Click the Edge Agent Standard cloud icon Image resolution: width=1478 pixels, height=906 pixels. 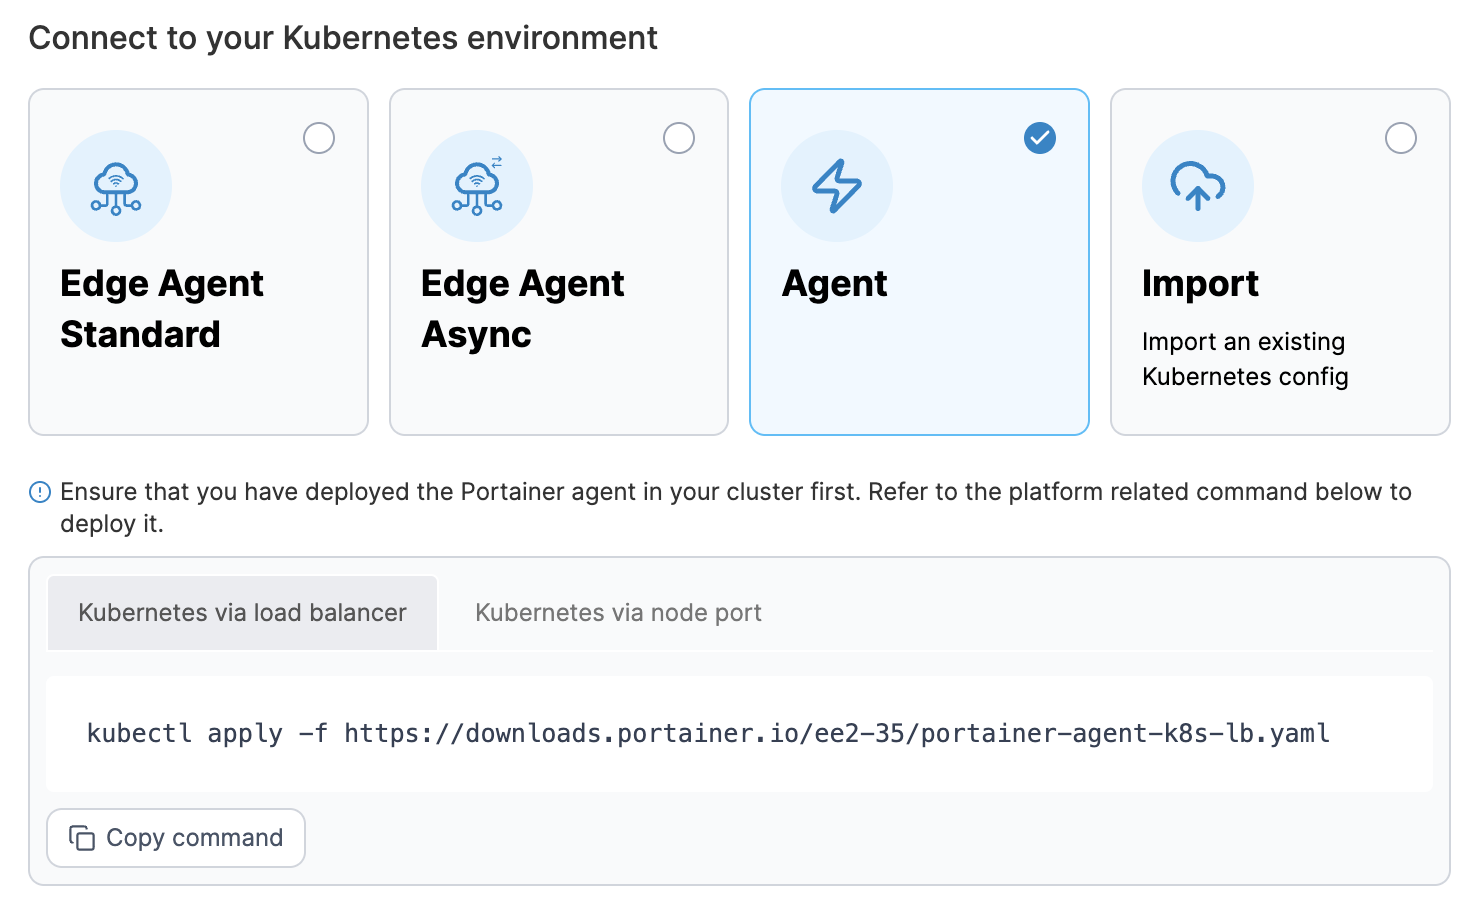pyautogui.click(x=116, y=186)
